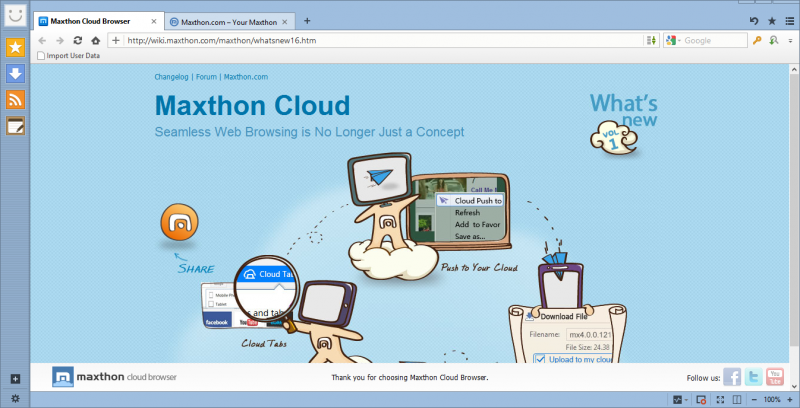Click the maxthon cloud browser footer logo
Viewport: 800px width, 408px height.
coord(114,377)
